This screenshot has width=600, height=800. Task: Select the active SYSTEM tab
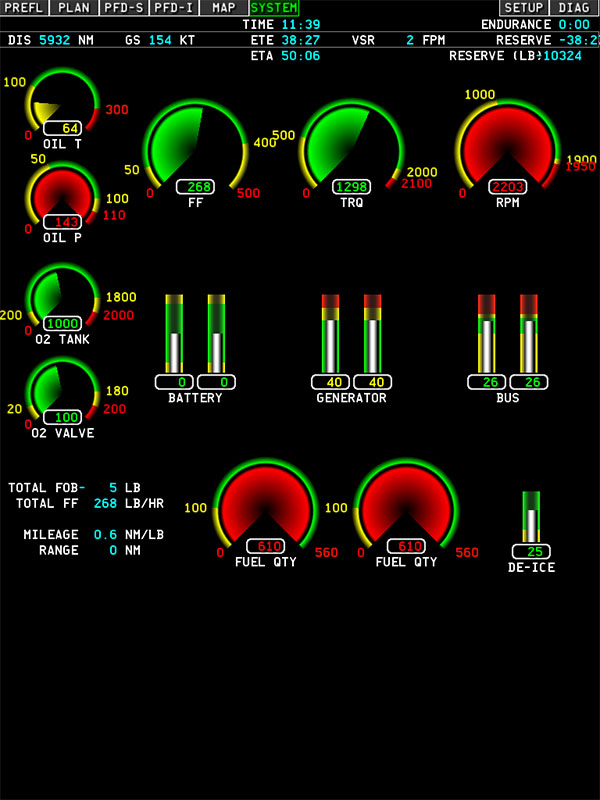pyautogui.click(x=274, y=8)
